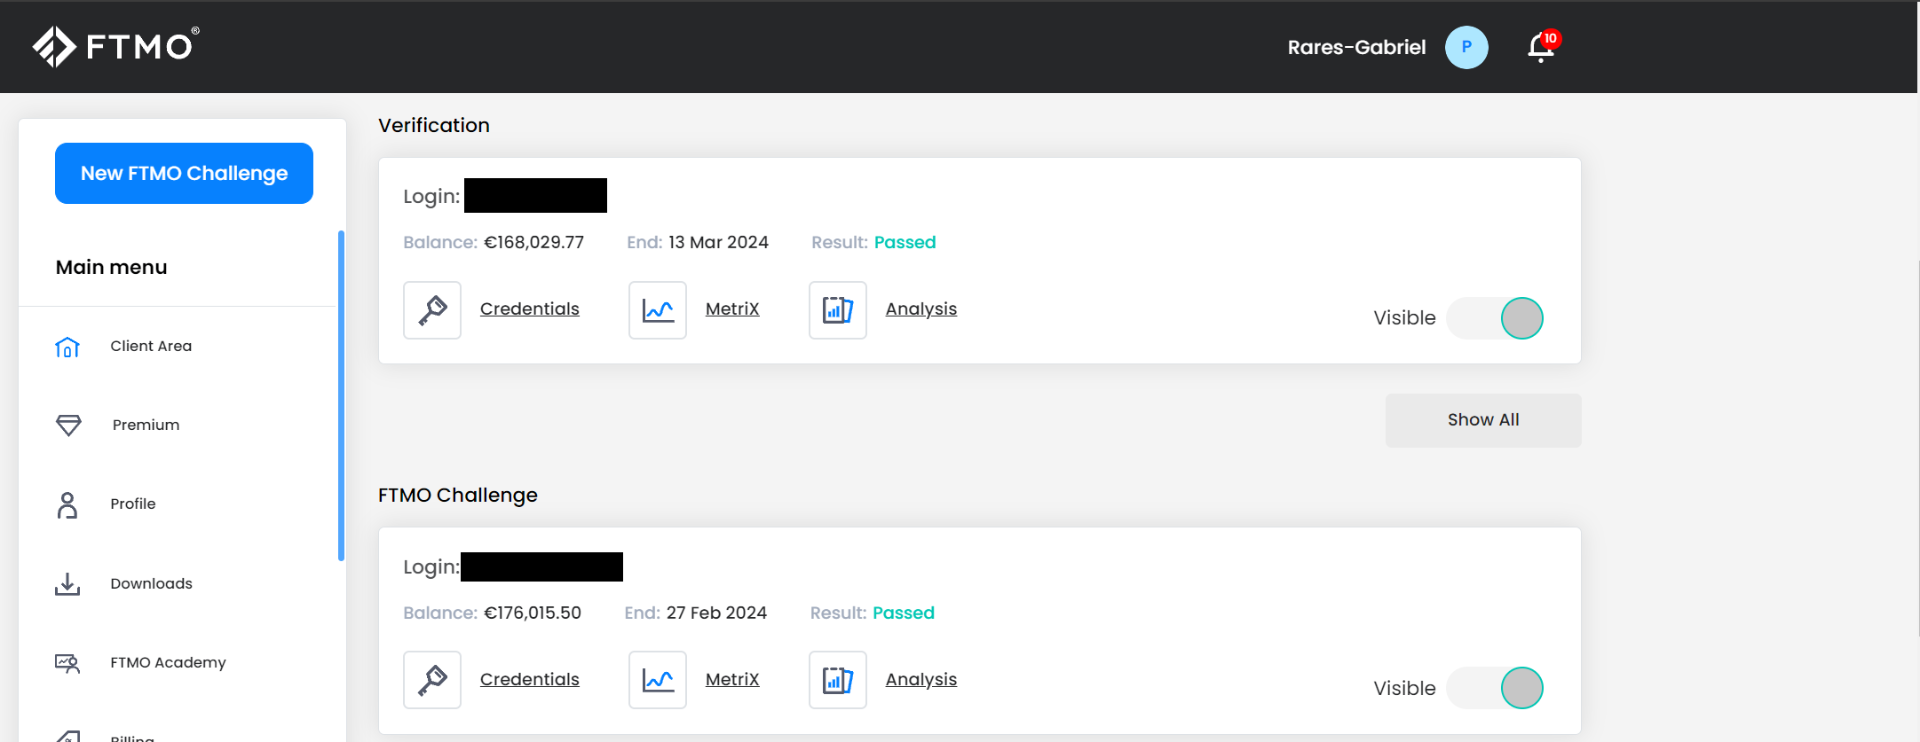
Task: Click the Show All button
Action: 1483,420
